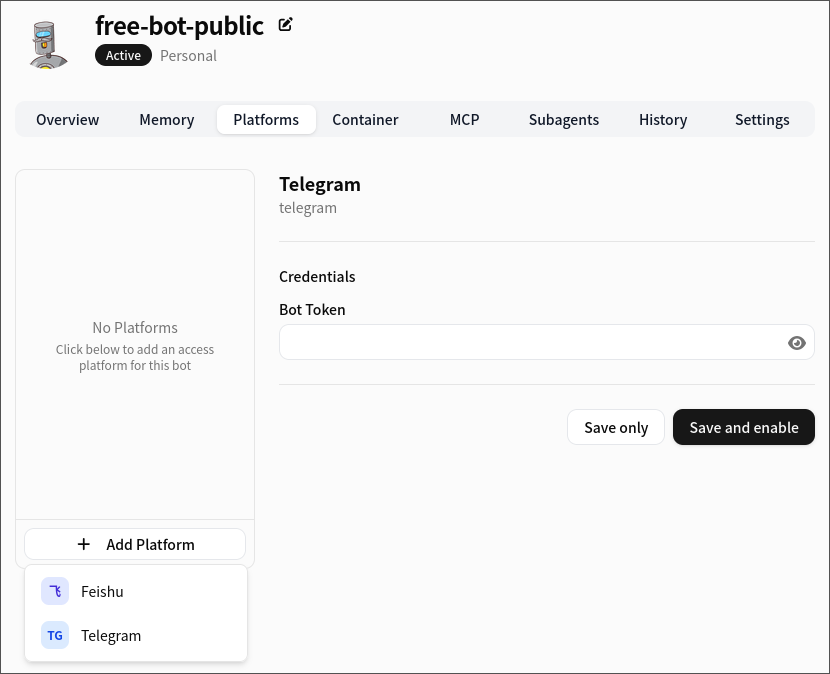Screen dimensions: 830x674
Task: Click the plus icon on Add Platform
Action: 83,545
